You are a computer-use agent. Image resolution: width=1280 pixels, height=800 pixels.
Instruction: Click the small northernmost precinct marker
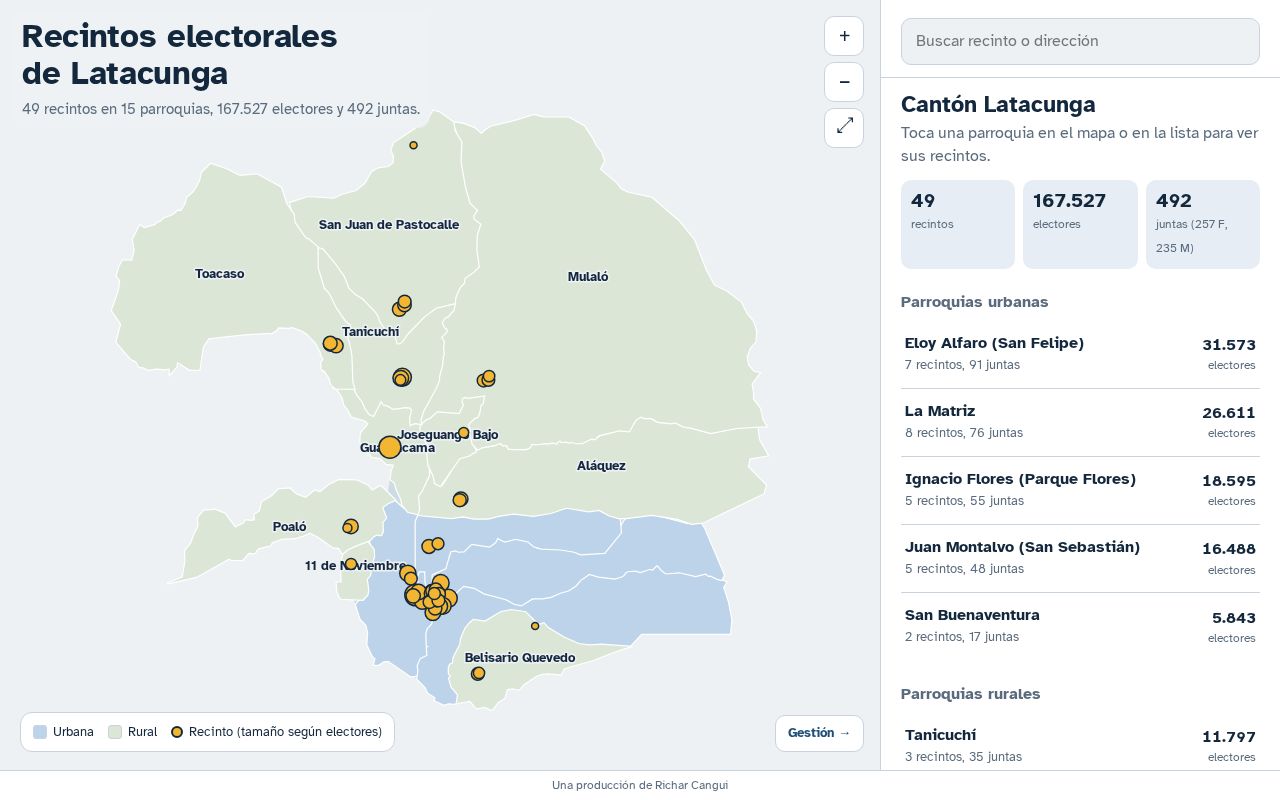[x=413, y=145]
